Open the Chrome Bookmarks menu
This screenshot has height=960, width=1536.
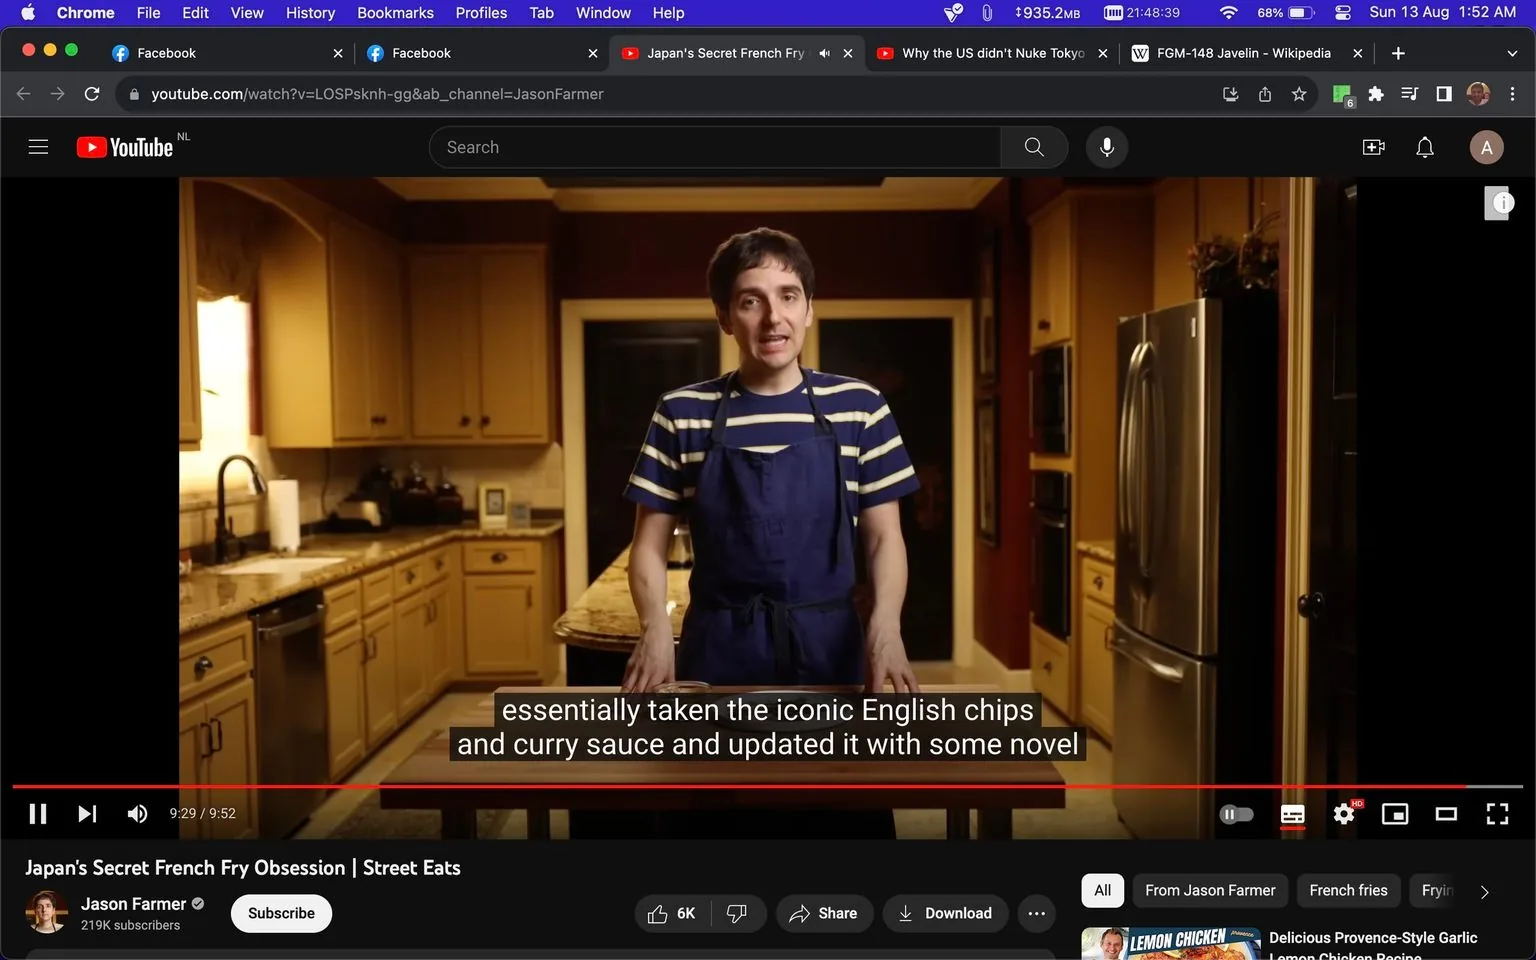tap(394, 12)
